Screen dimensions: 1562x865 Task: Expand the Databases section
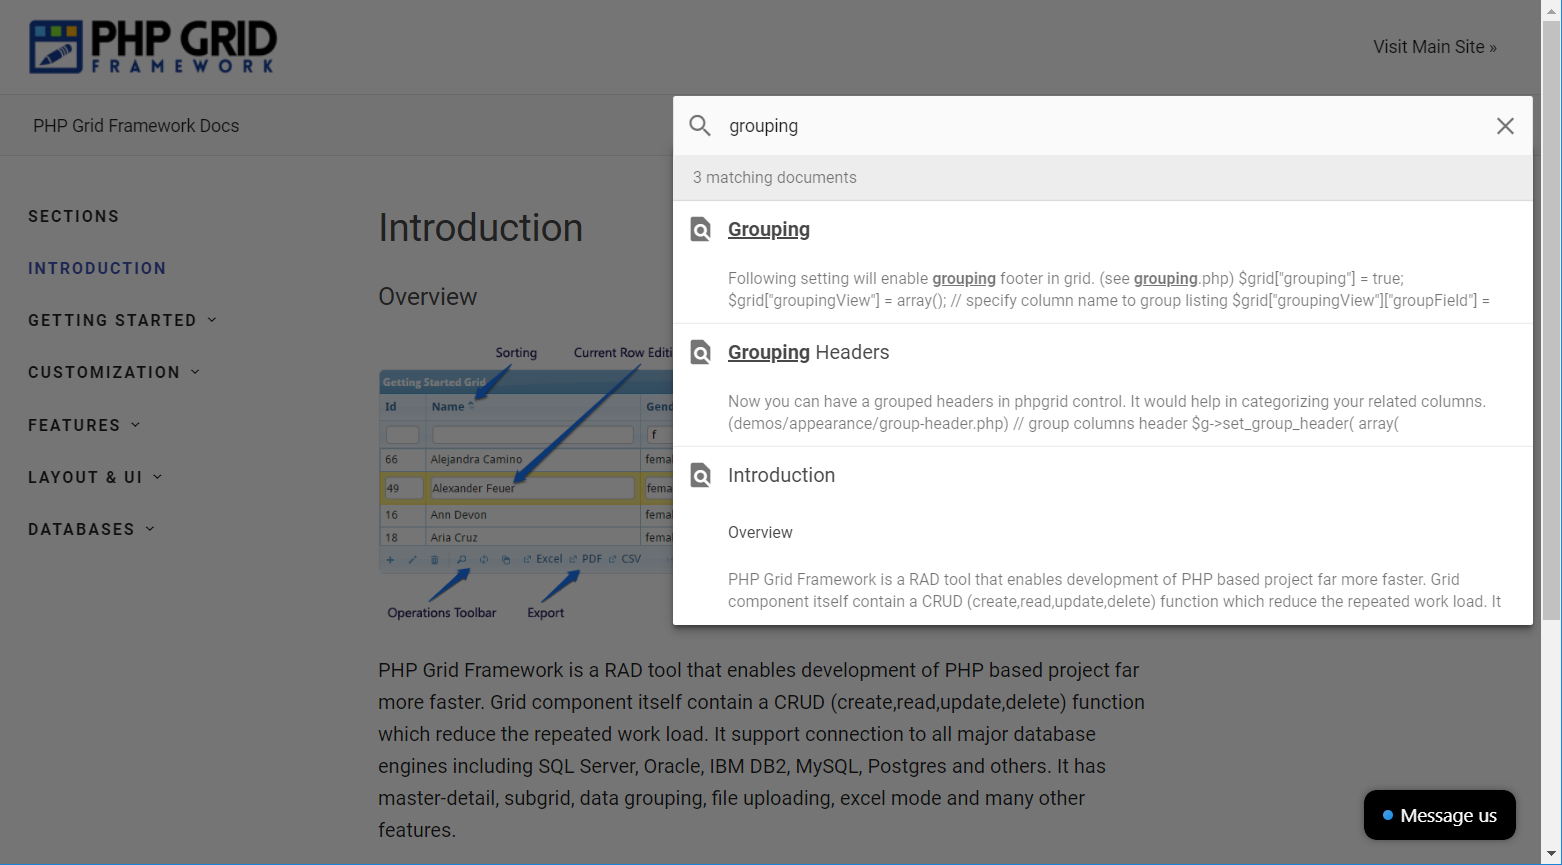(x=91, y=530)
